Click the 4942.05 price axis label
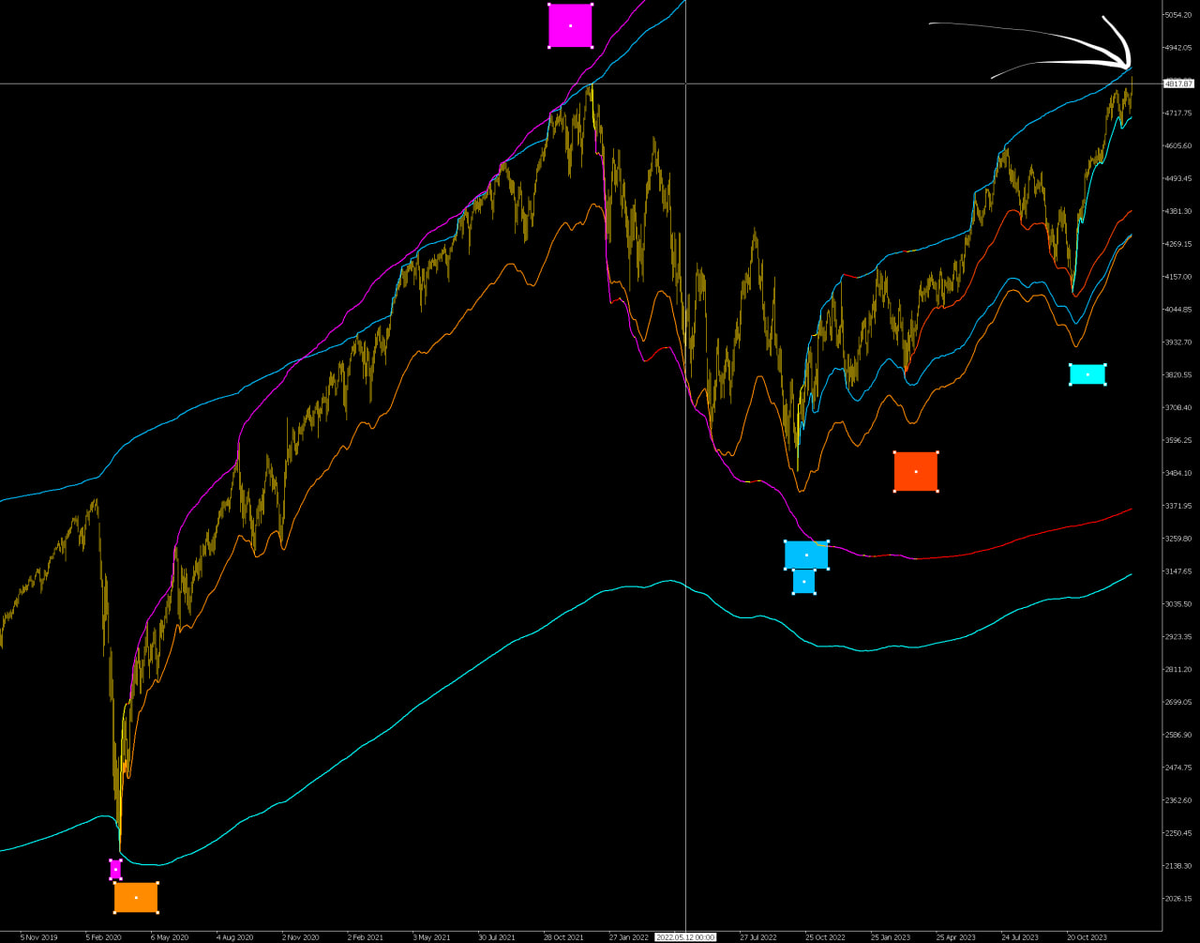 pyautogui.click(x=1180, y=47)
